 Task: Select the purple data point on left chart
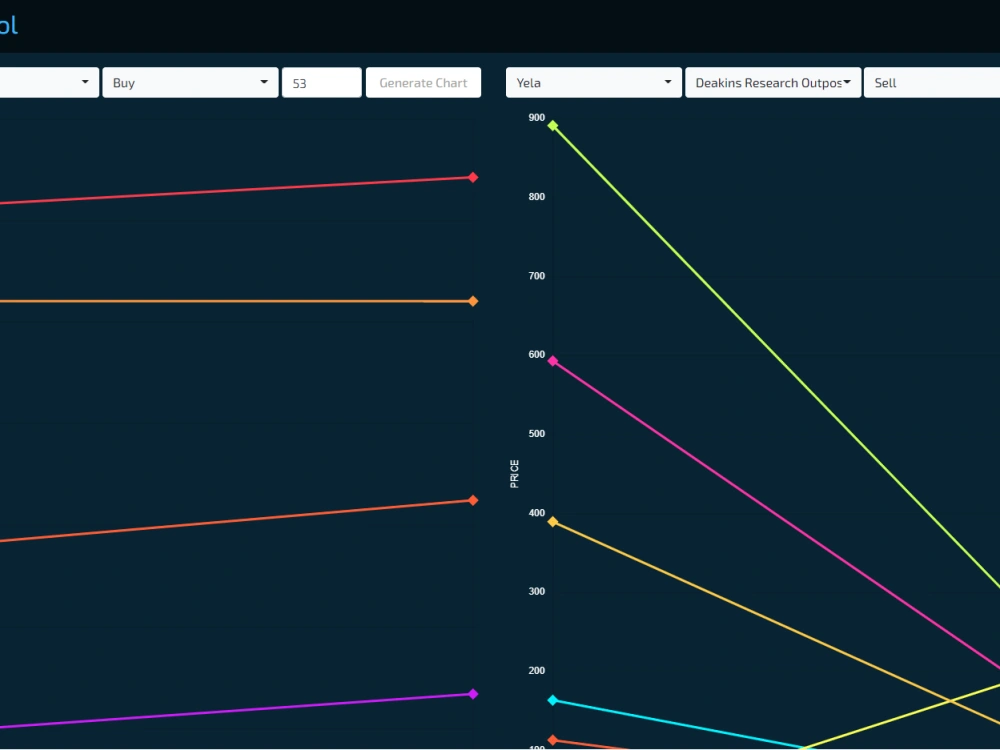coord(473,694)
